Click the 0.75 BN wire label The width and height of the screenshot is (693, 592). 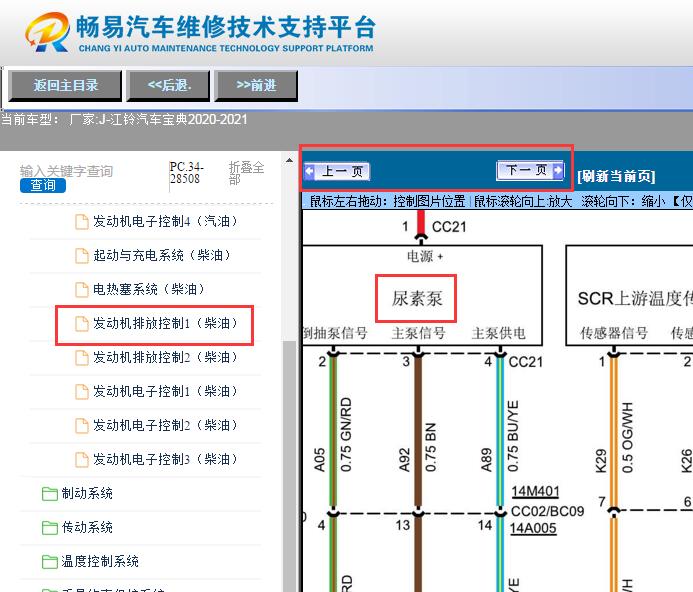pyautogui.click(x=430, y=447)
